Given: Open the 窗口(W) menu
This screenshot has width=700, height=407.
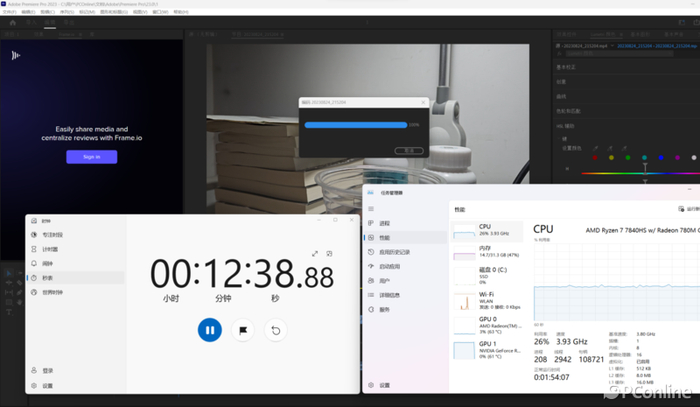Looking at the screenshot, I should coord(160,12).
